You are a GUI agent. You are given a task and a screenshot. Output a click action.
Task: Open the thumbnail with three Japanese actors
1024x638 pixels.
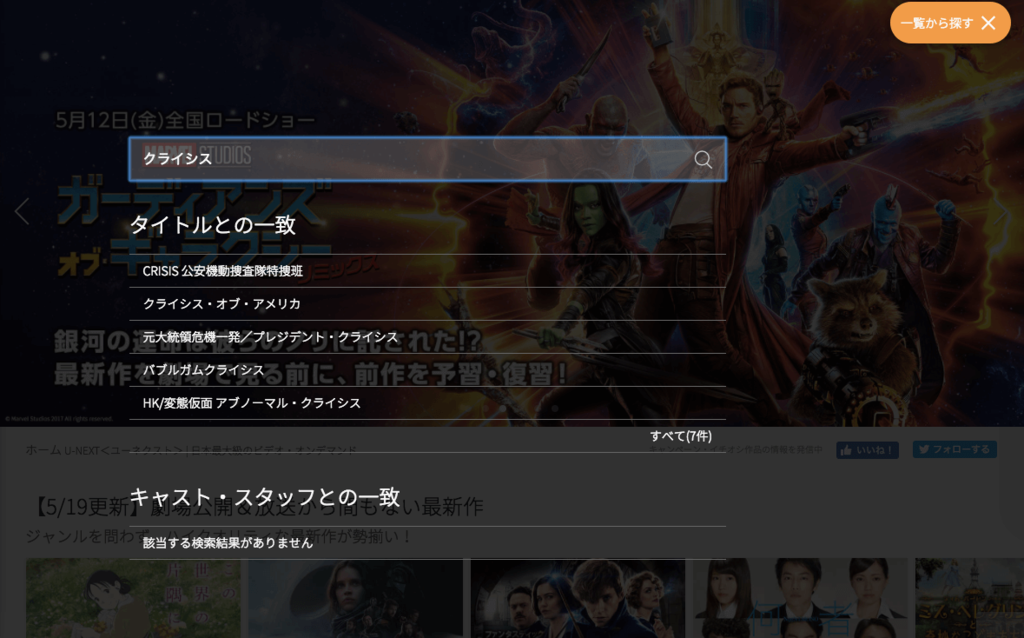point(800,598)
